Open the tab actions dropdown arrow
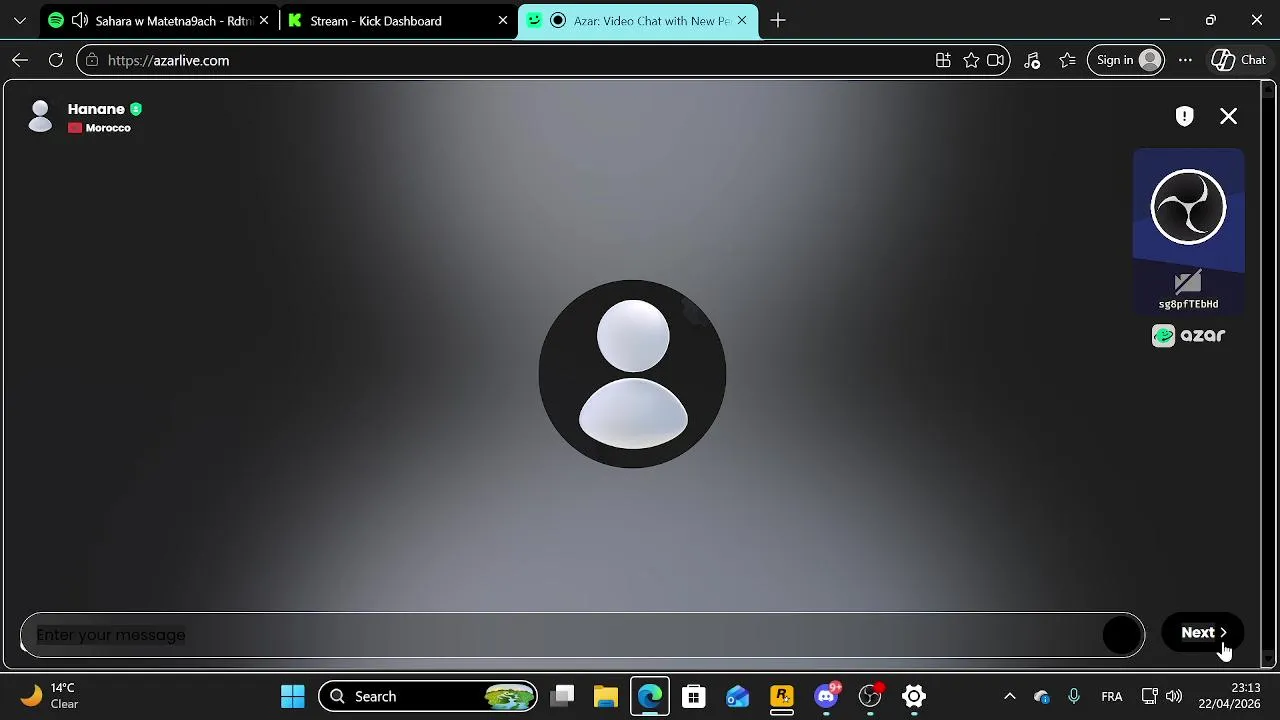This screenshot has height=720, width=1280. click(x=20, y=20)
